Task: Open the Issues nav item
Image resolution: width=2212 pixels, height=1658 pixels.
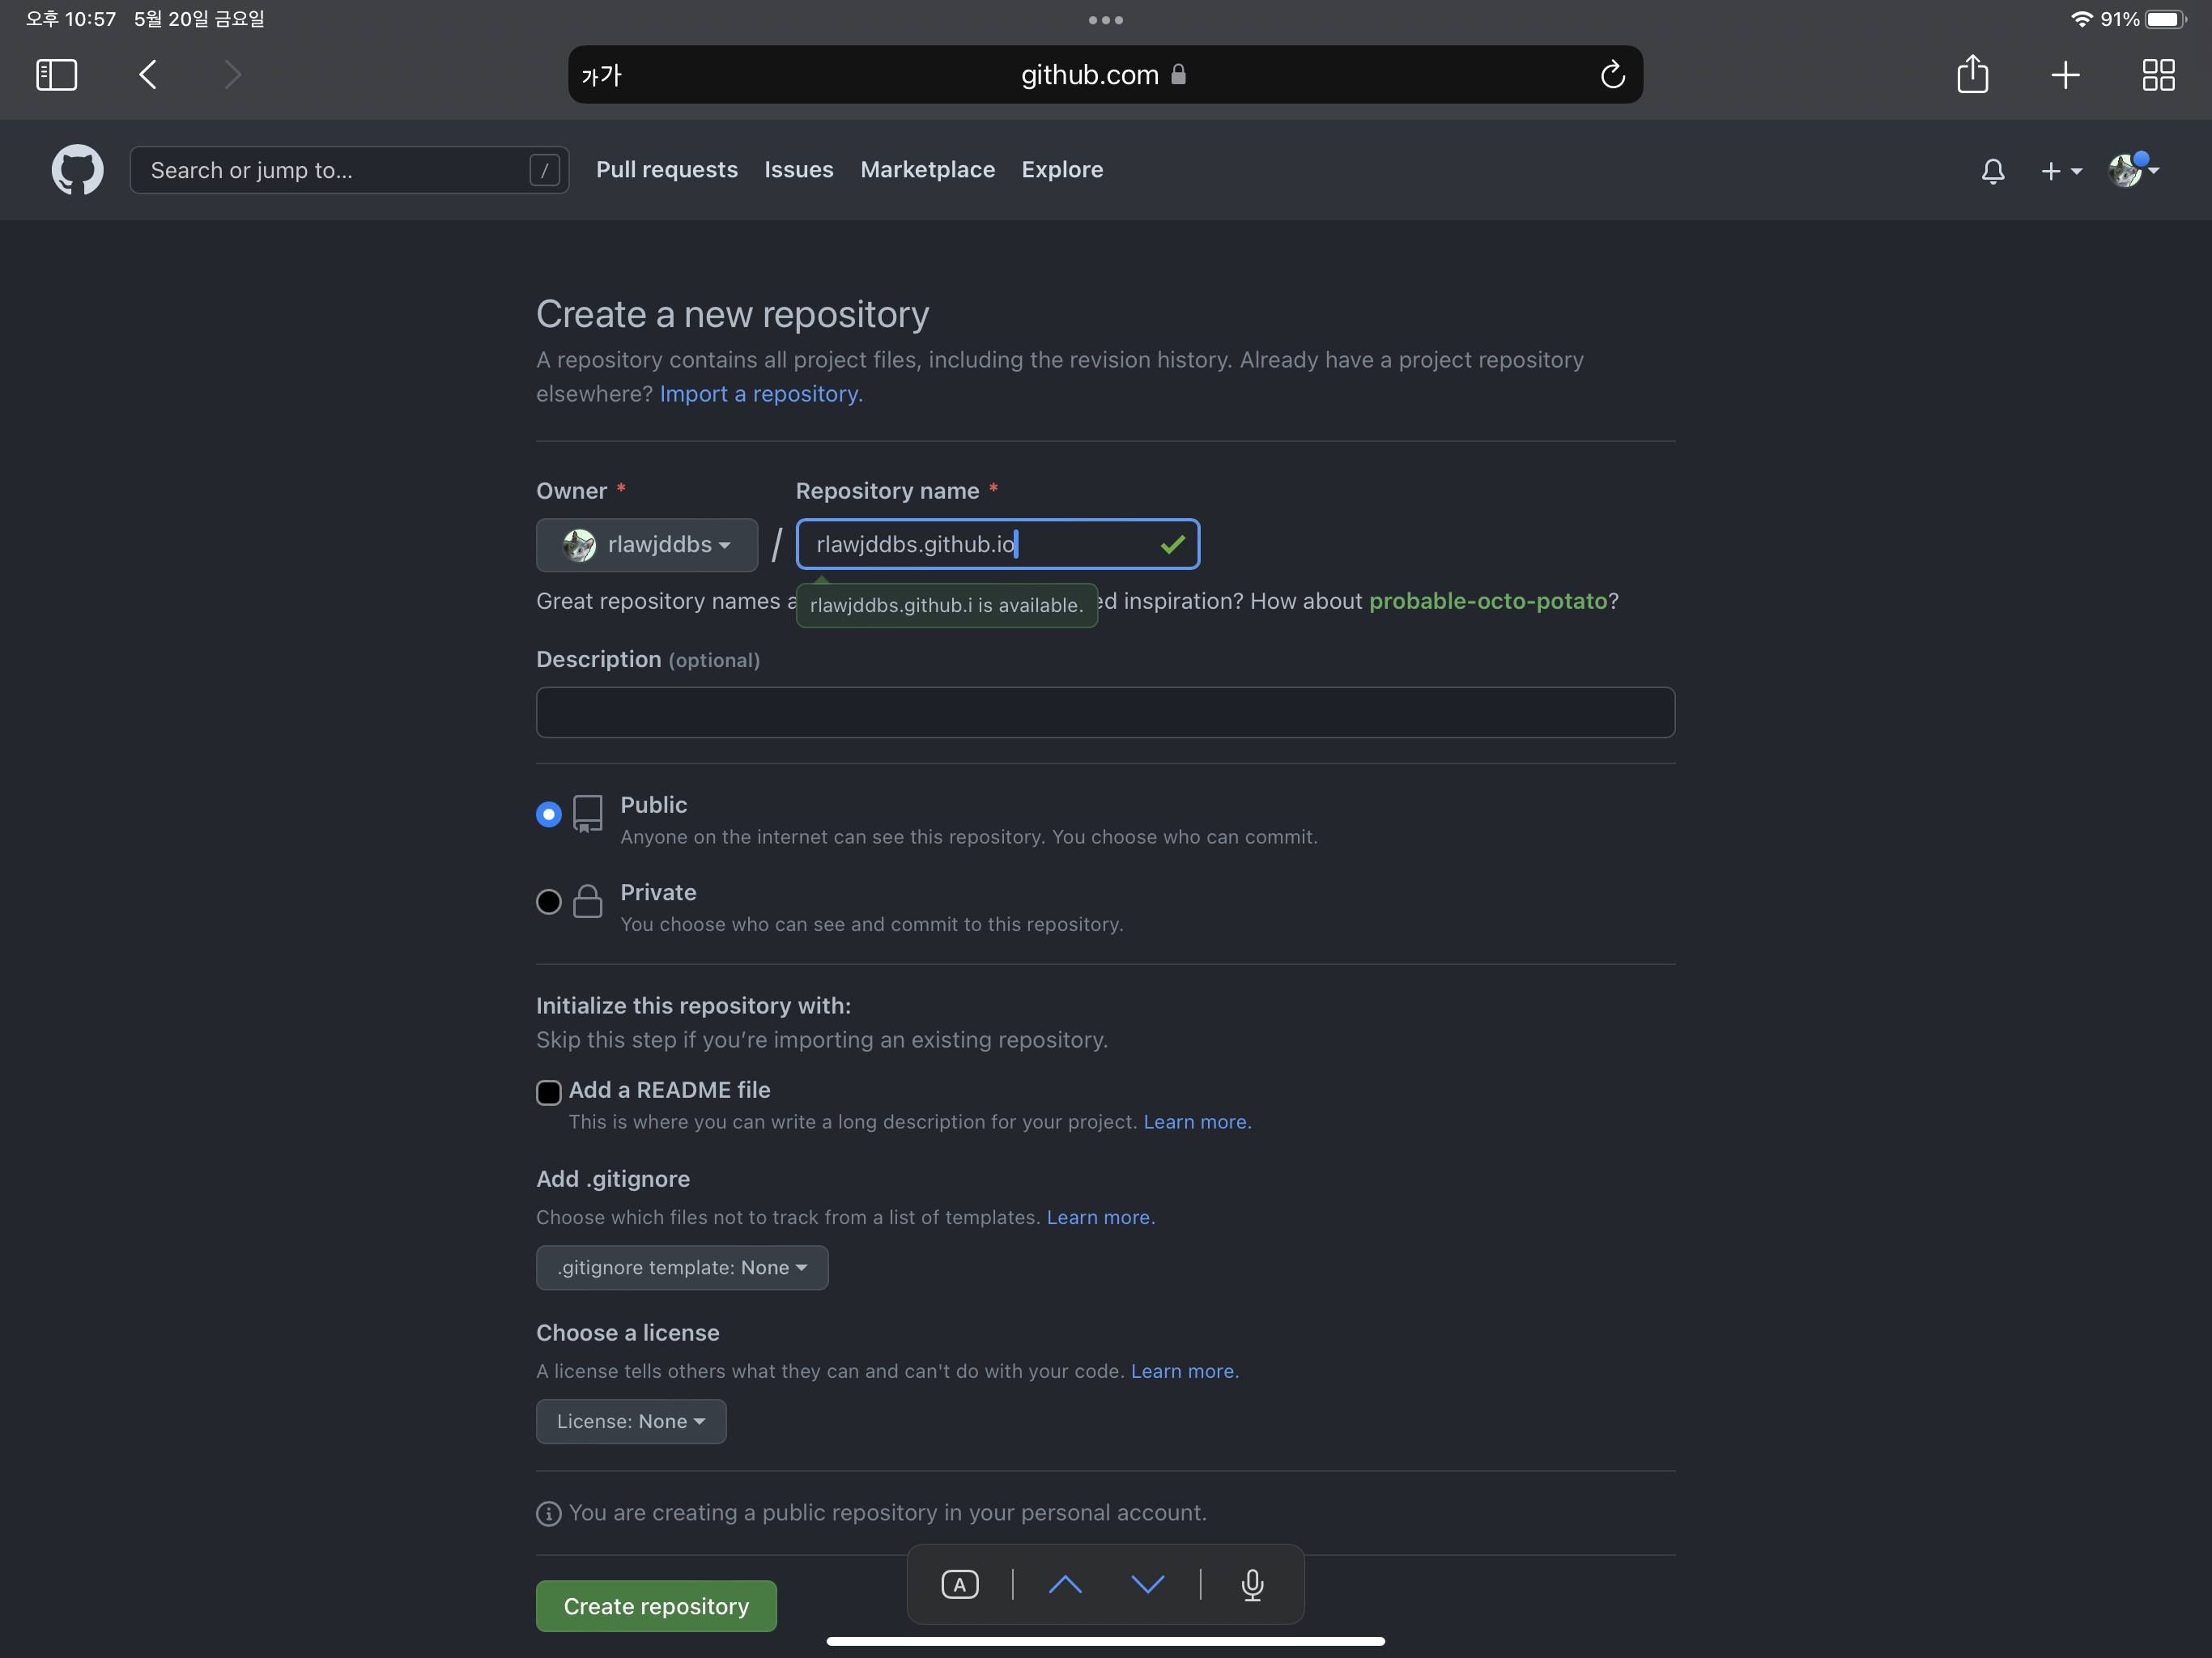Action: pos(799,170)
